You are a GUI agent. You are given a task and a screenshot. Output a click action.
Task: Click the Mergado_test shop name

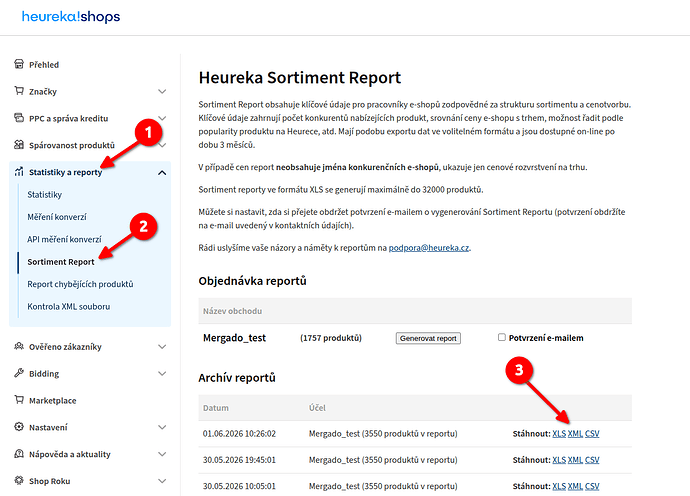235,338
